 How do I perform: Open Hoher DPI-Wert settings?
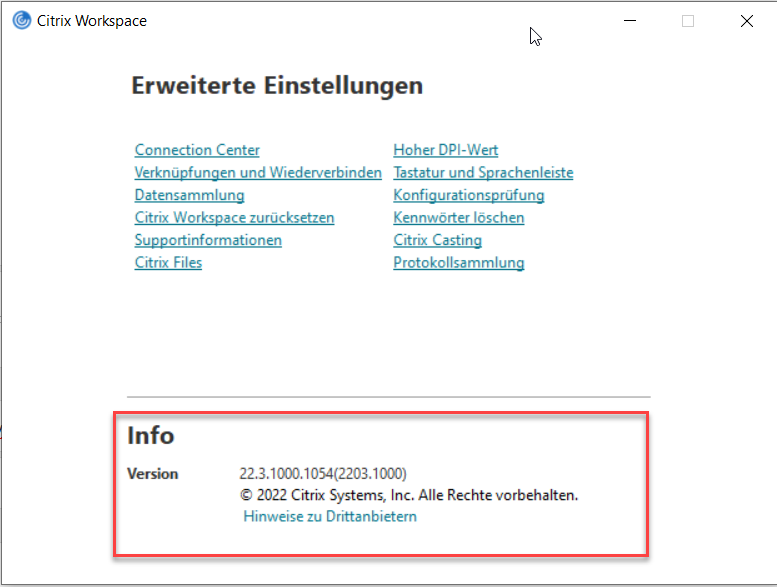tap(445, 150)
